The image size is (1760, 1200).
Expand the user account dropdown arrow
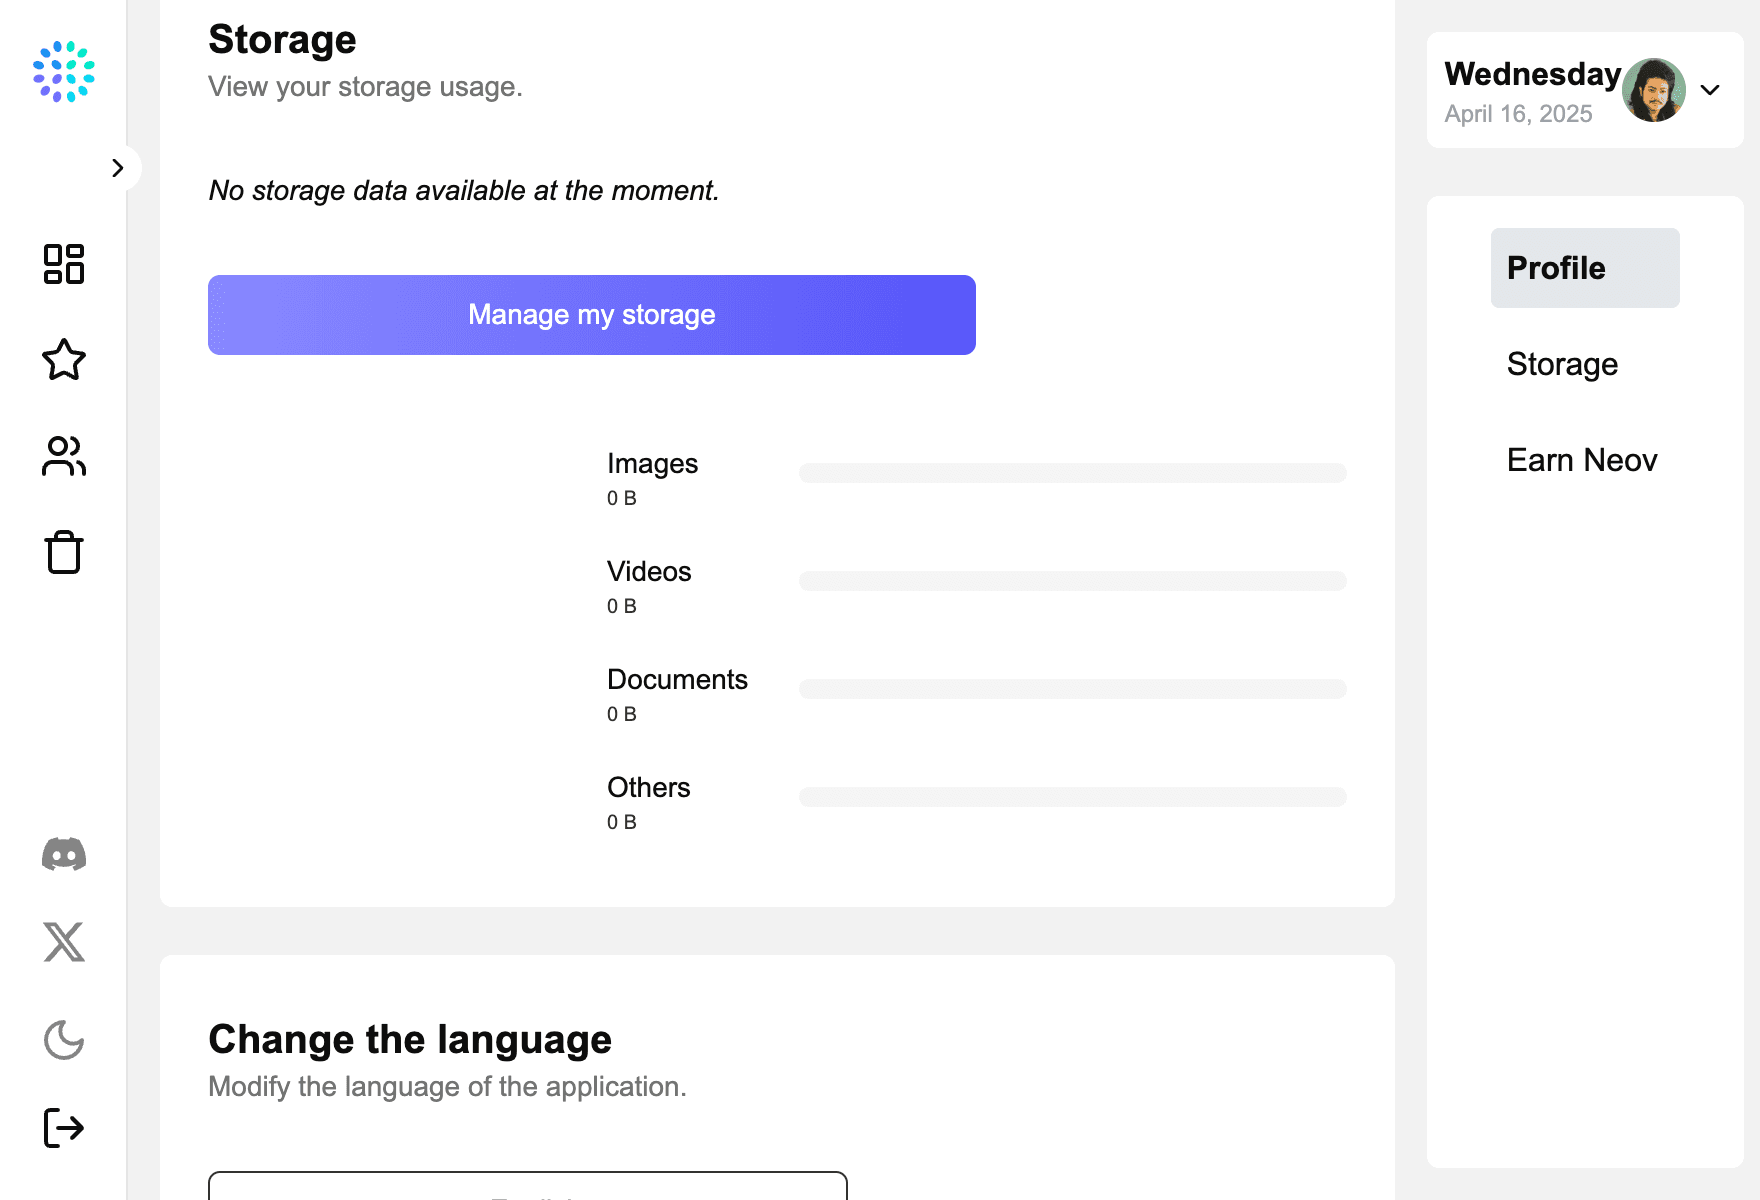[x=1710, y=90]
